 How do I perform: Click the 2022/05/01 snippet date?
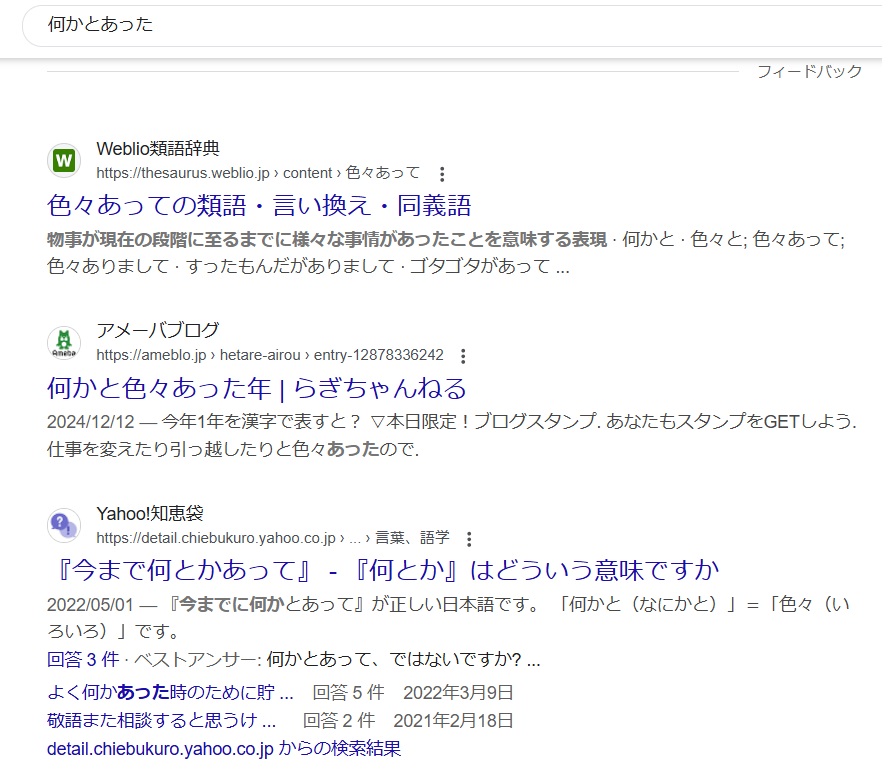point(91,605)
